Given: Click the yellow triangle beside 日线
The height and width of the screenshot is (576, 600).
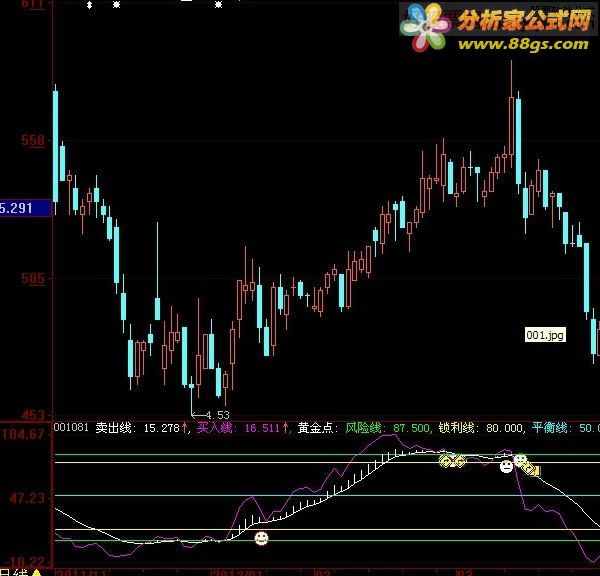Looking at the screenshot, I should tap(36, 573).
